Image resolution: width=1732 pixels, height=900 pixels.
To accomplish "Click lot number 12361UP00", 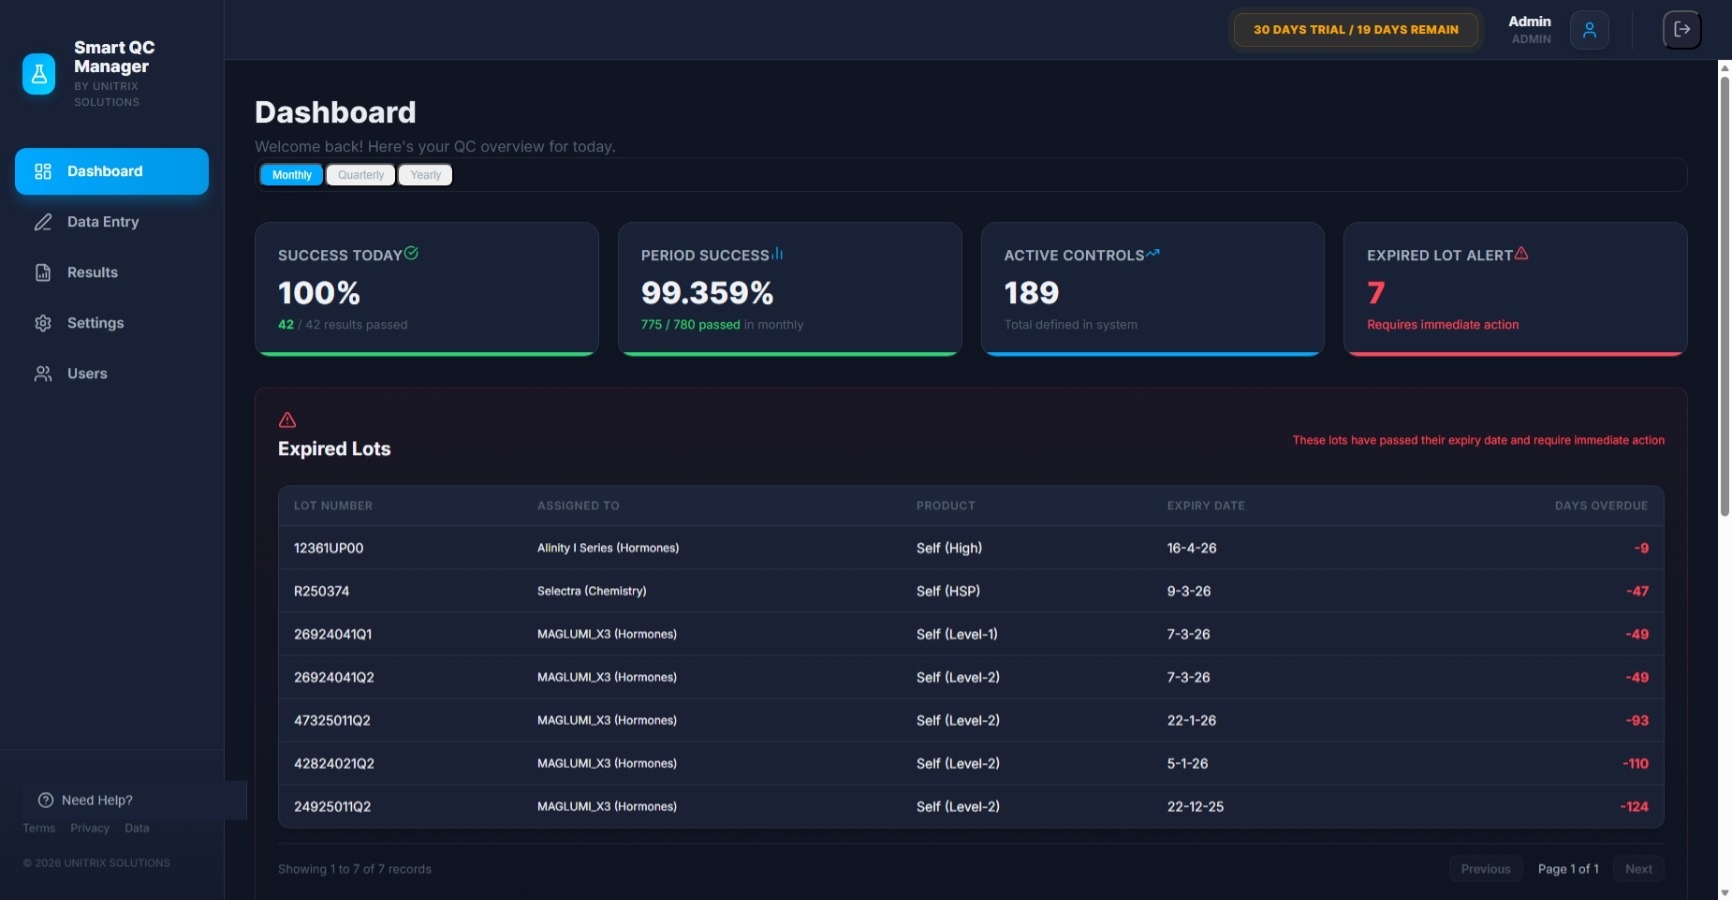I will coord(329,548).
